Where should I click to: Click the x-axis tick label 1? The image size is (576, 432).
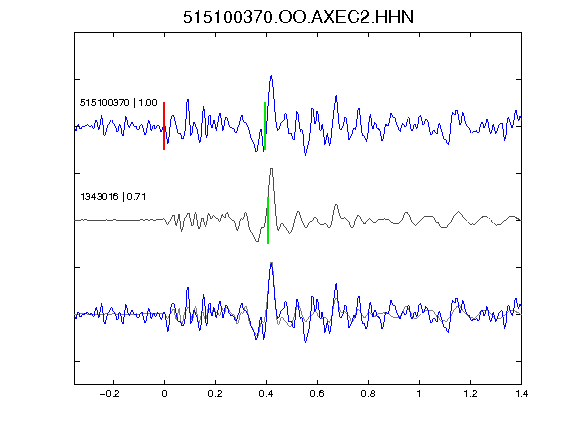coord(419,394)
